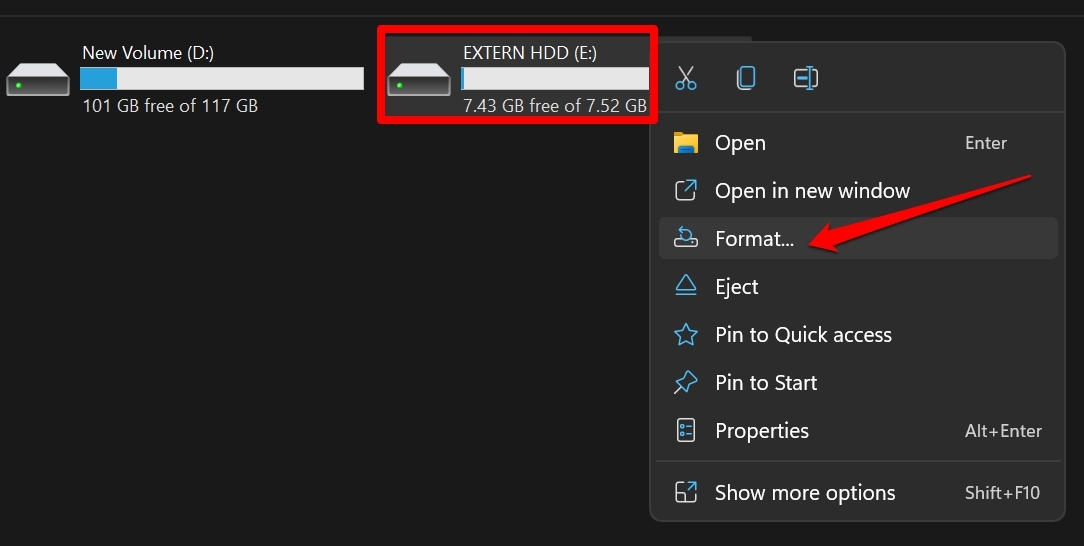Click the New Volume (D:) label

click(148, 53)
